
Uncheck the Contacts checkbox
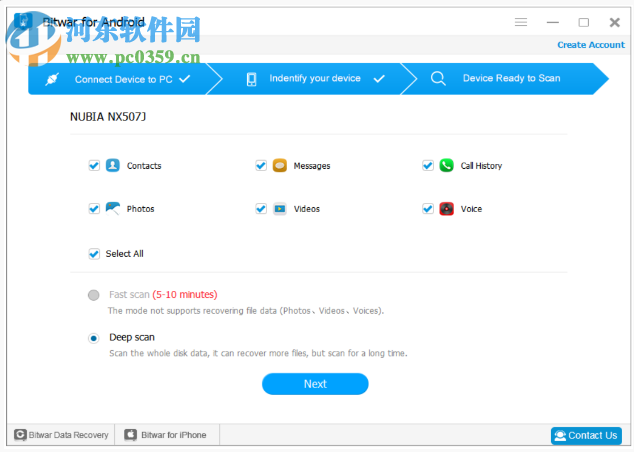tap(94, 165)
